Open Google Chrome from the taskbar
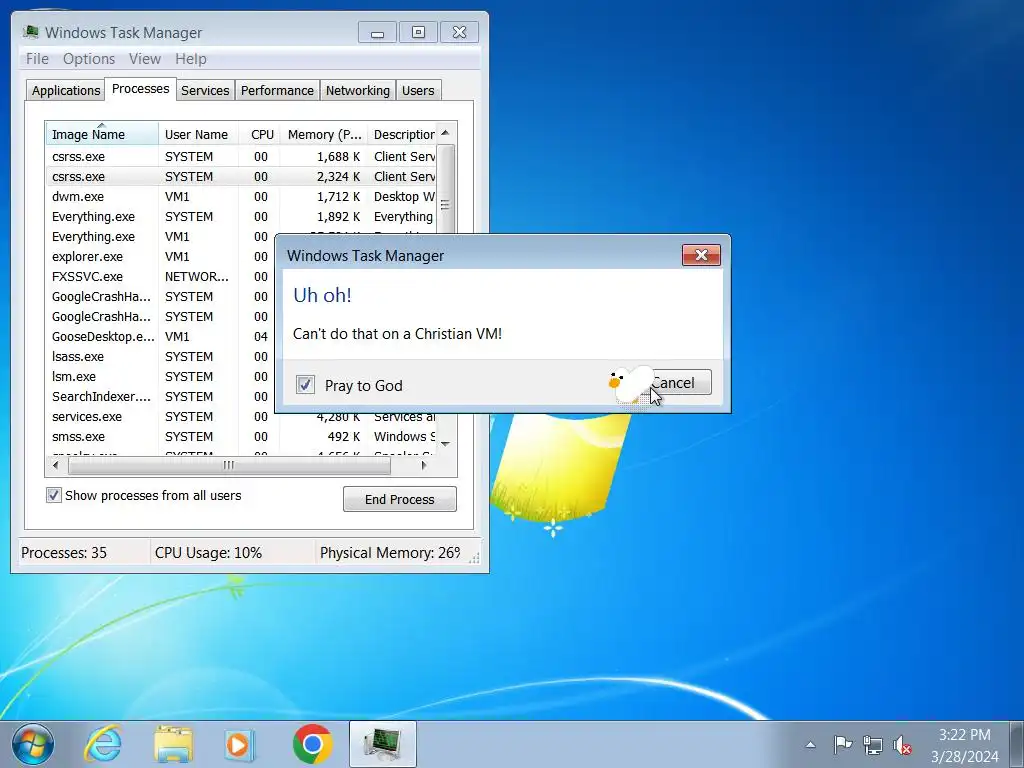Viewport: 1024px width, 768px height. pos(312,744)
